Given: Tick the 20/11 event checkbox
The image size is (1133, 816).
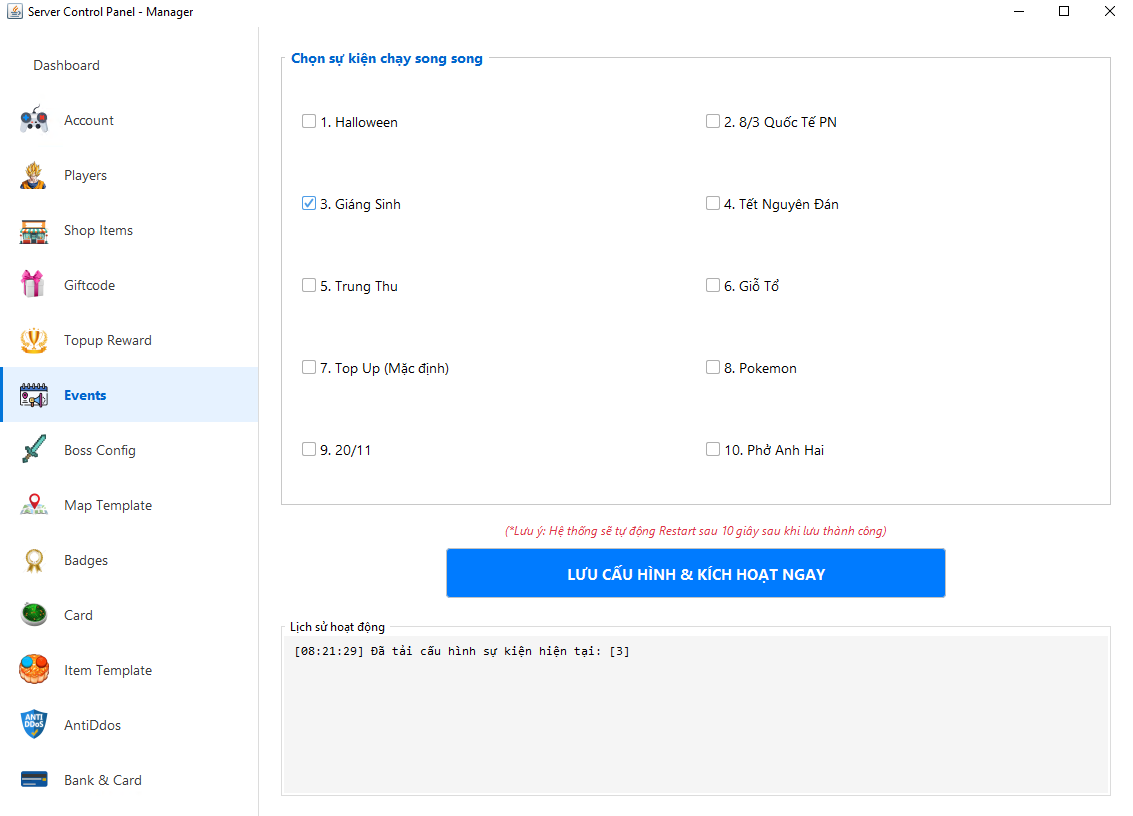Looking at the screenshot, I should click(x=309, y=450).
